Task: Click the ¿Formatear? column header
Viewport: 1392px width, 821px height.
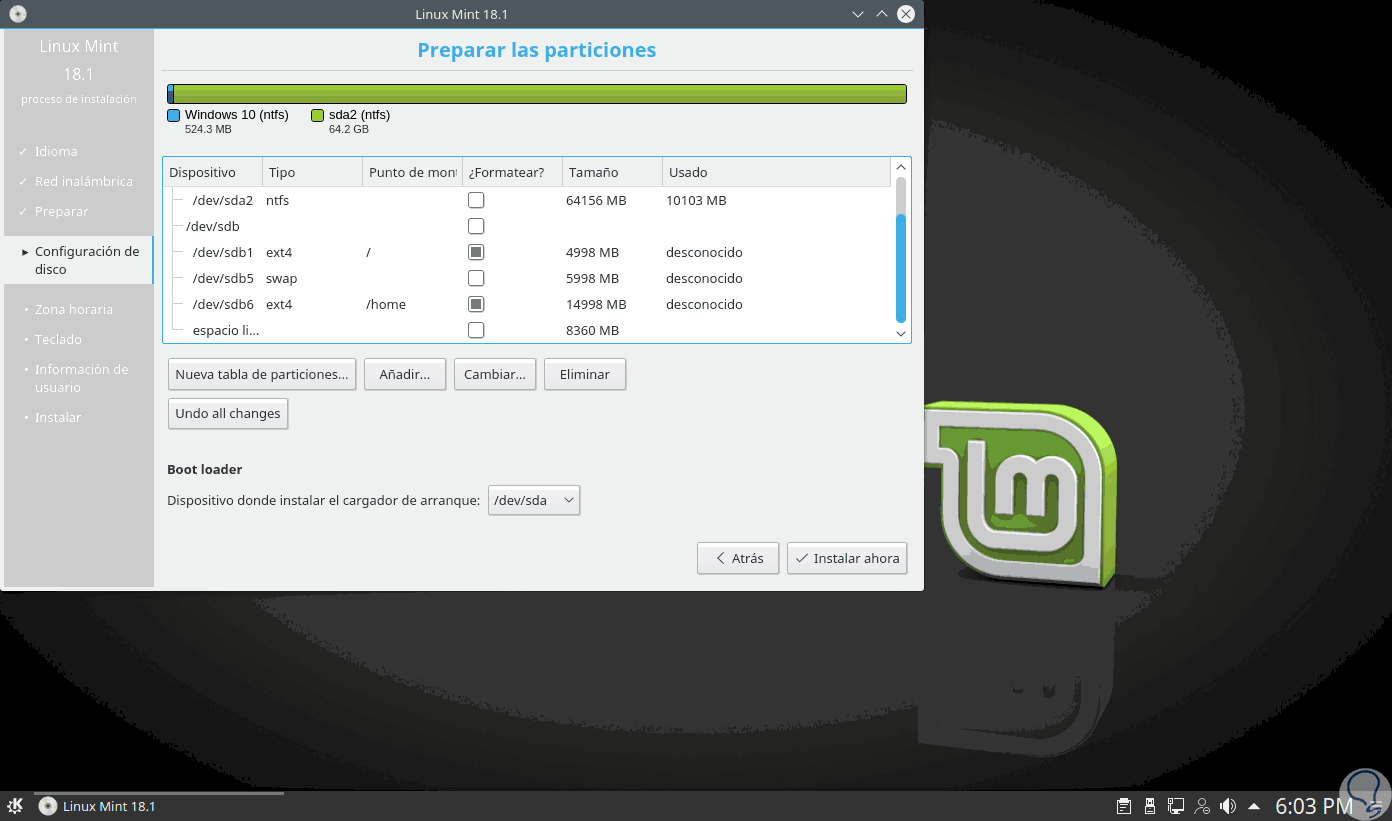Action: (x=512, y=173)
